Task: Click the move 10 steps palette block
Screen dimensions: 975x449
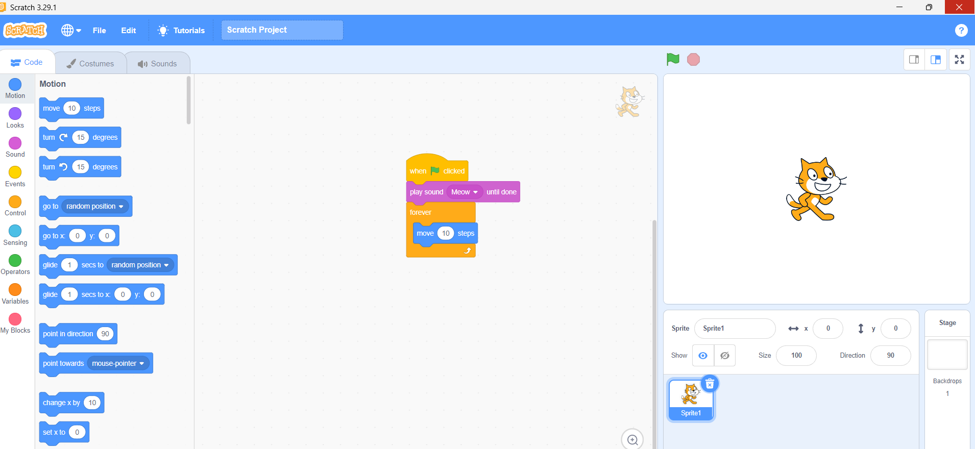Action: pyautogui.click(x=71, y=109)
